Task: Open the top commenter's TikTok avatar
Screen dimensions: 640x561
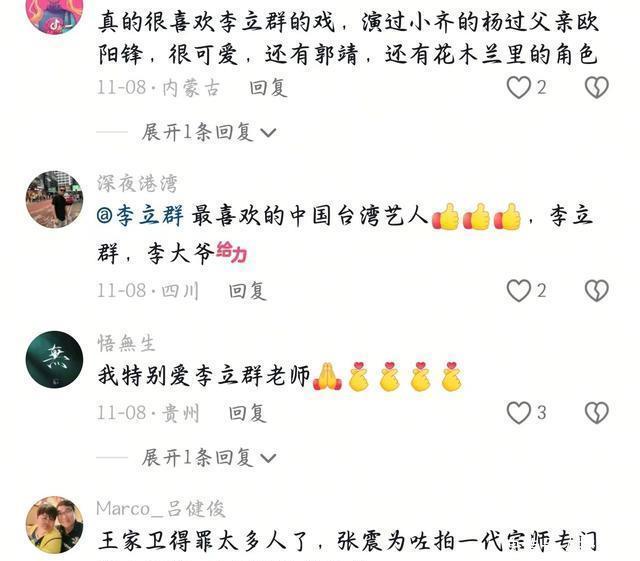Action: tap(54, 14)
